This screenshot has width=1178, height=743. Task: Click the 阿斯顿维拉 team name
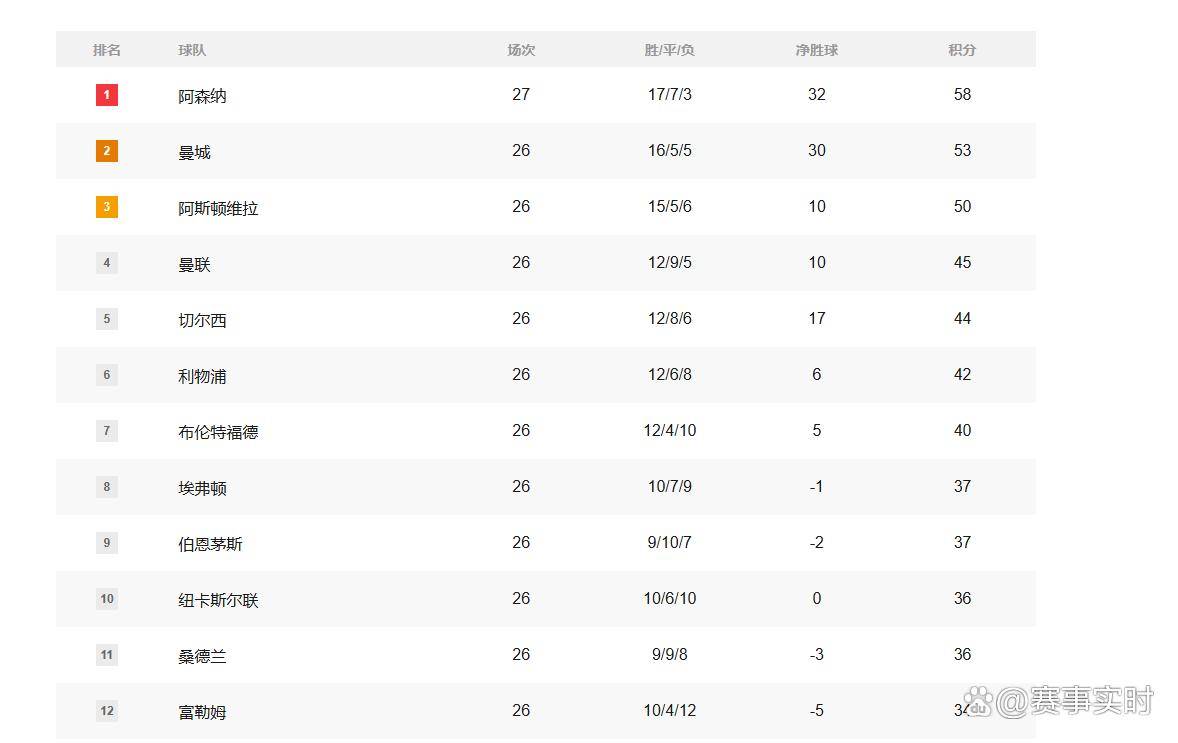pyautogui.click(x=218, y=208)
